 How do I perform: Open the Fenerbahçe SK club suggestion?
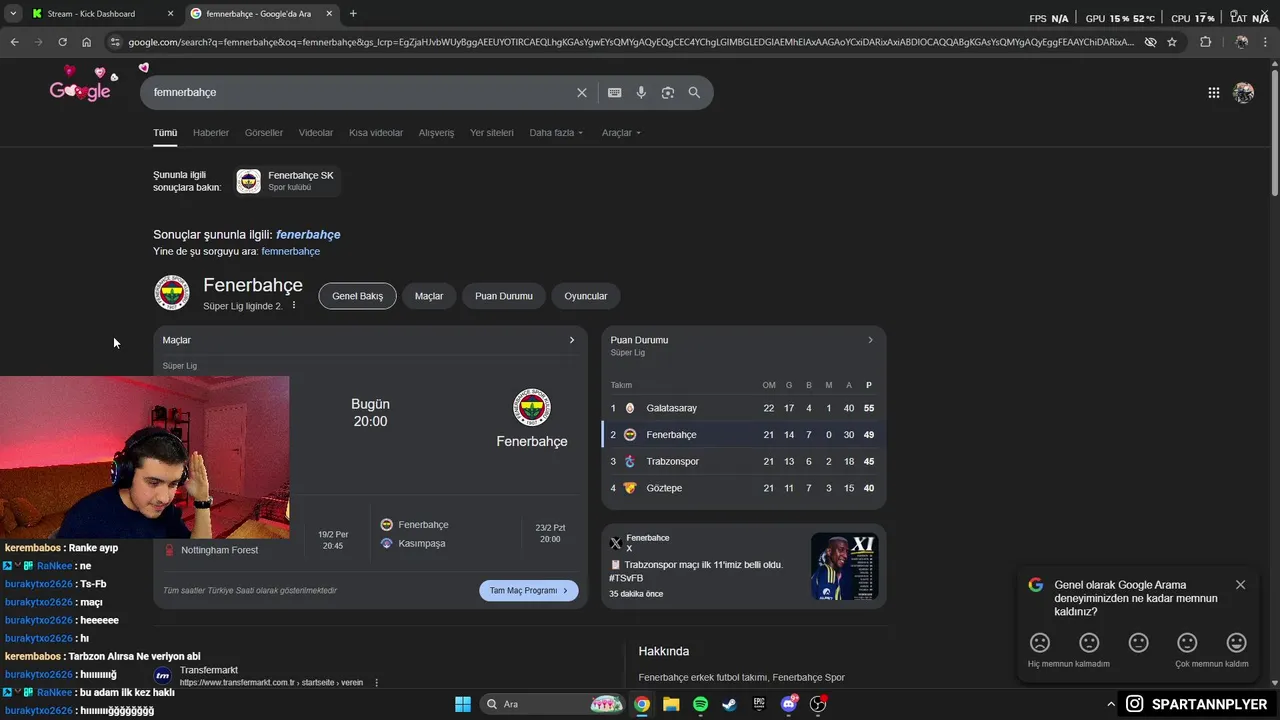click(287, 181)
